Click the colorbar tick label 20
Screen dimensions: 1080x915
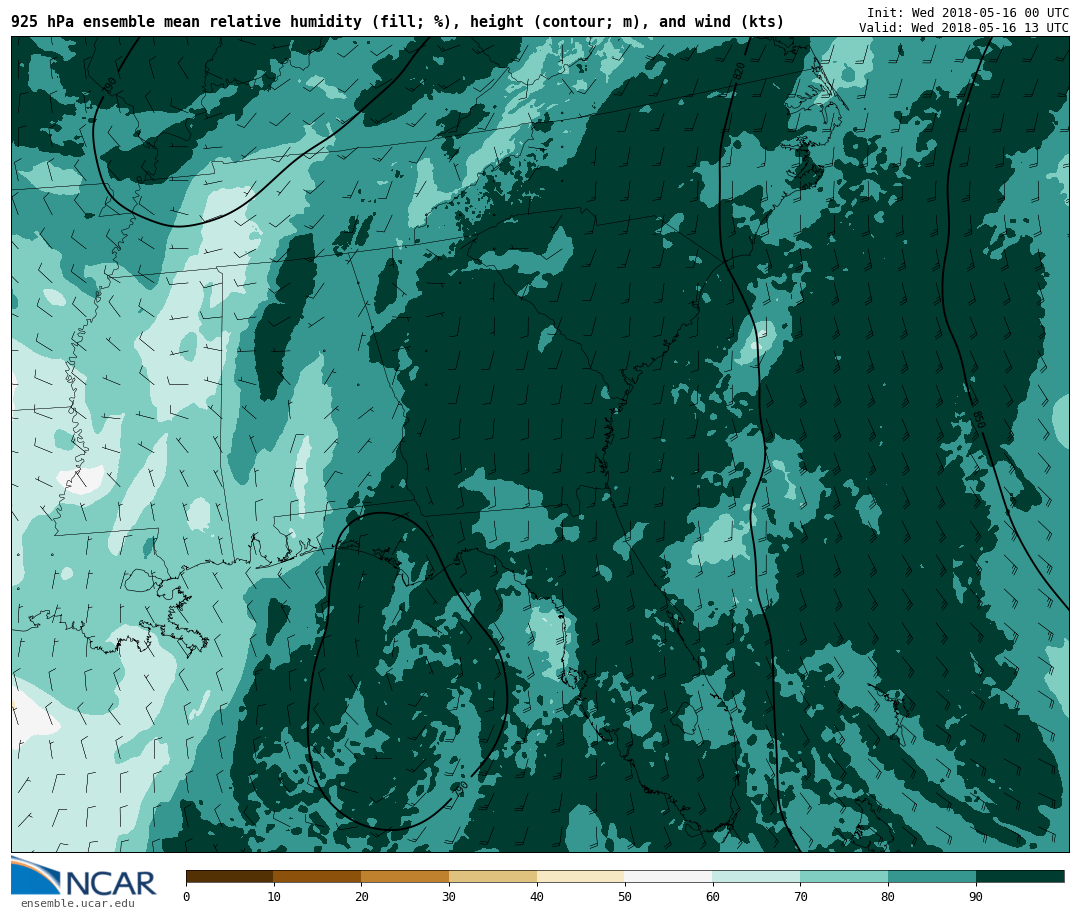tap(362, 896)
